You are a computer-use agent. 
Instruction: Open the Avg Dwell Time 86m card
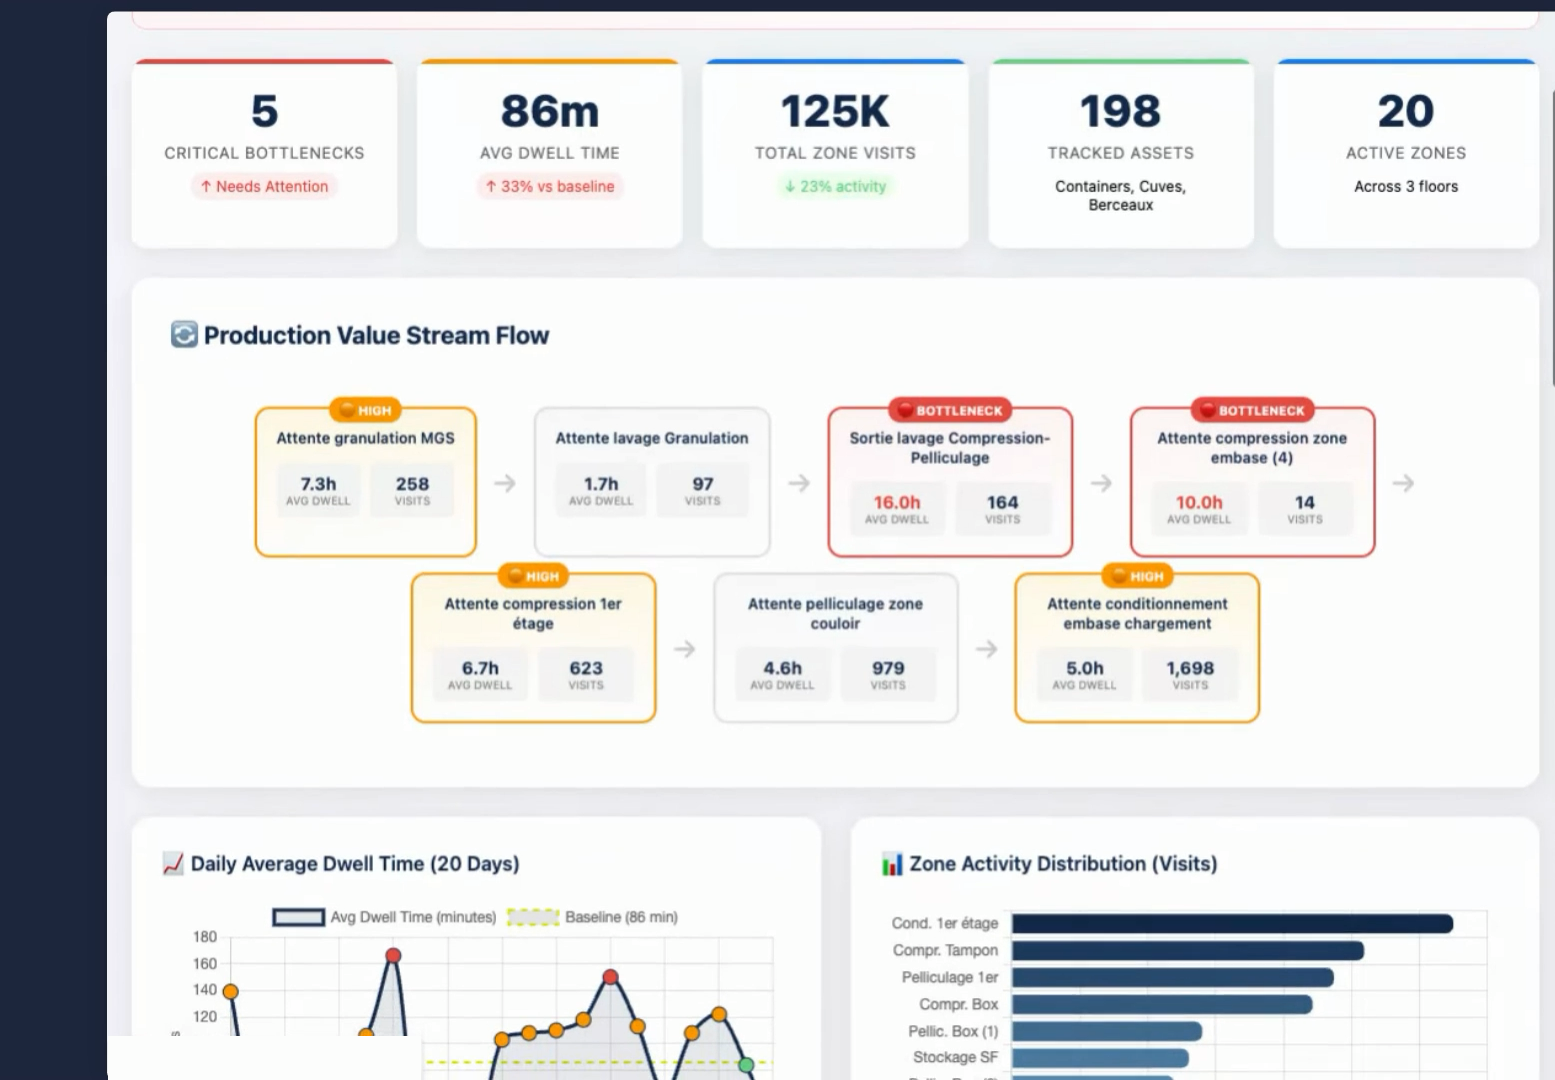pyautogui.click(x=550, y=153)
